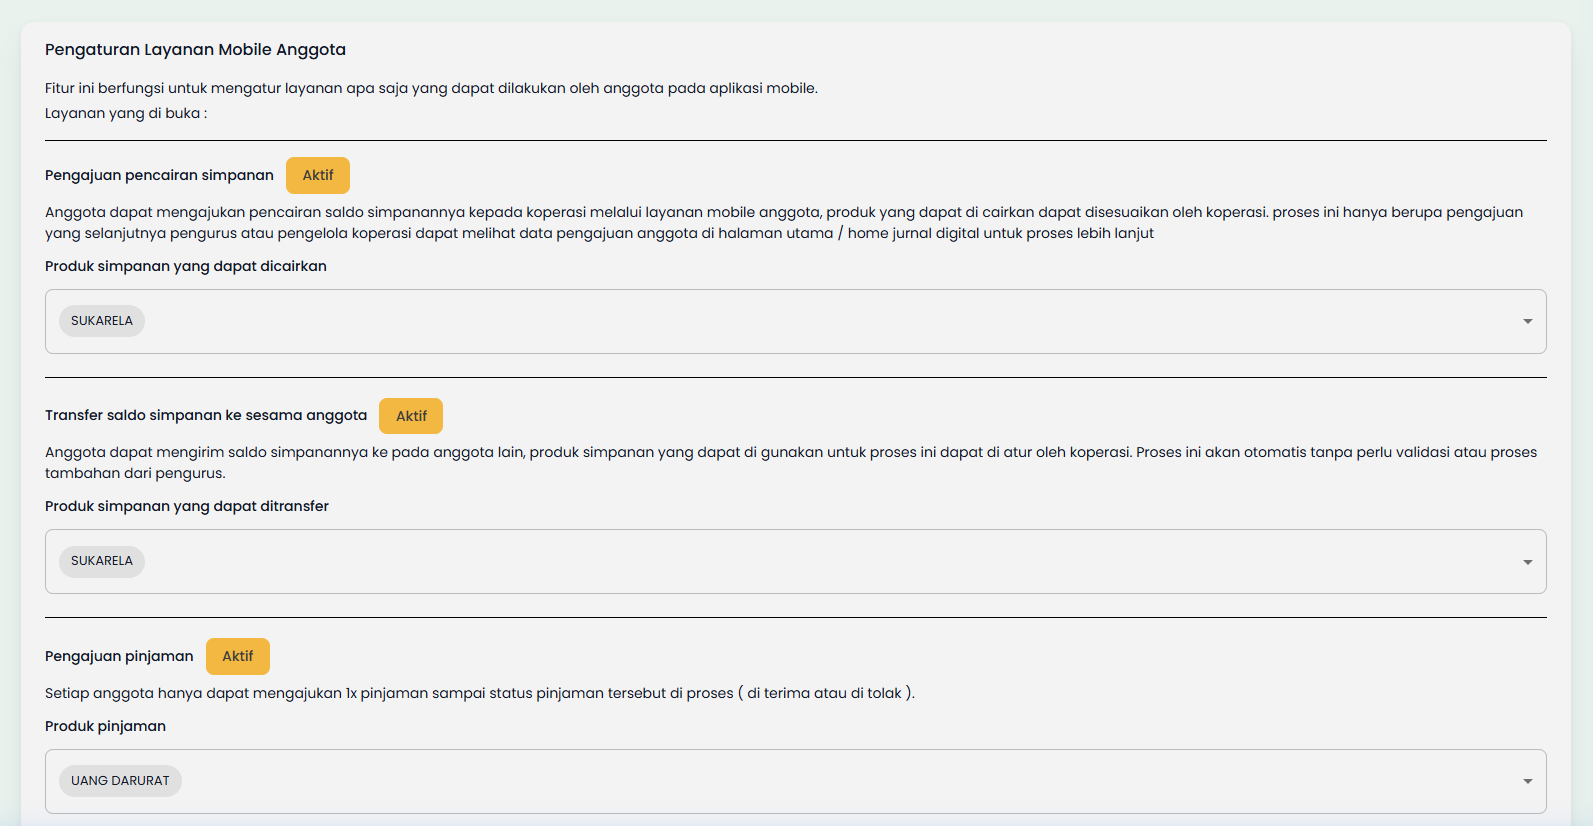This screenshot has width=1593, height=826.
Task: Click the Transfer saldo simpanan ke sesama anggota label
Action: [206, 415]
